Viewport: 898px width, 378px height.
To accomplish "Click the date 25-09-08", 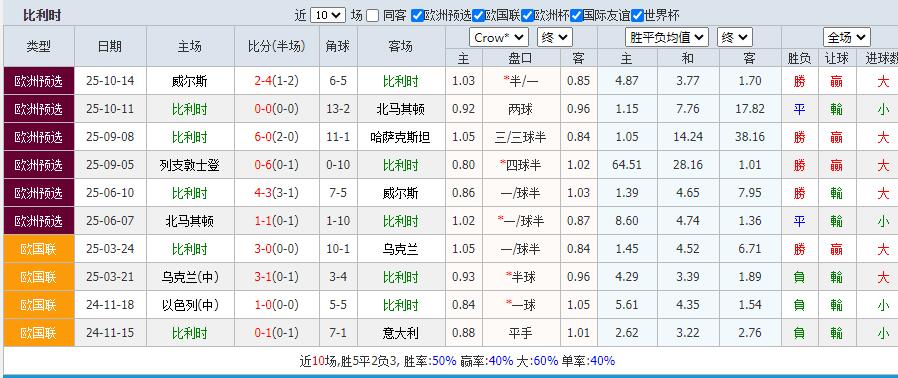I will click(110, 137).
